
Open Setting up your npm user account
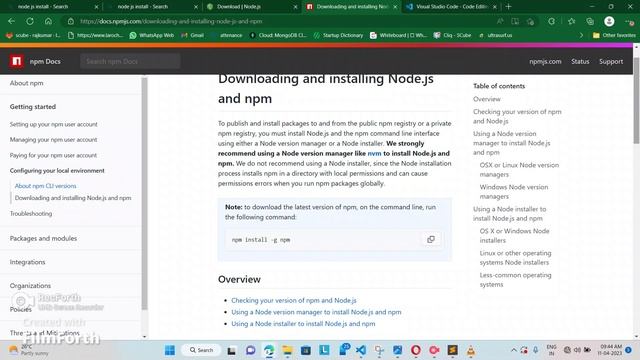tap(53, 124)
